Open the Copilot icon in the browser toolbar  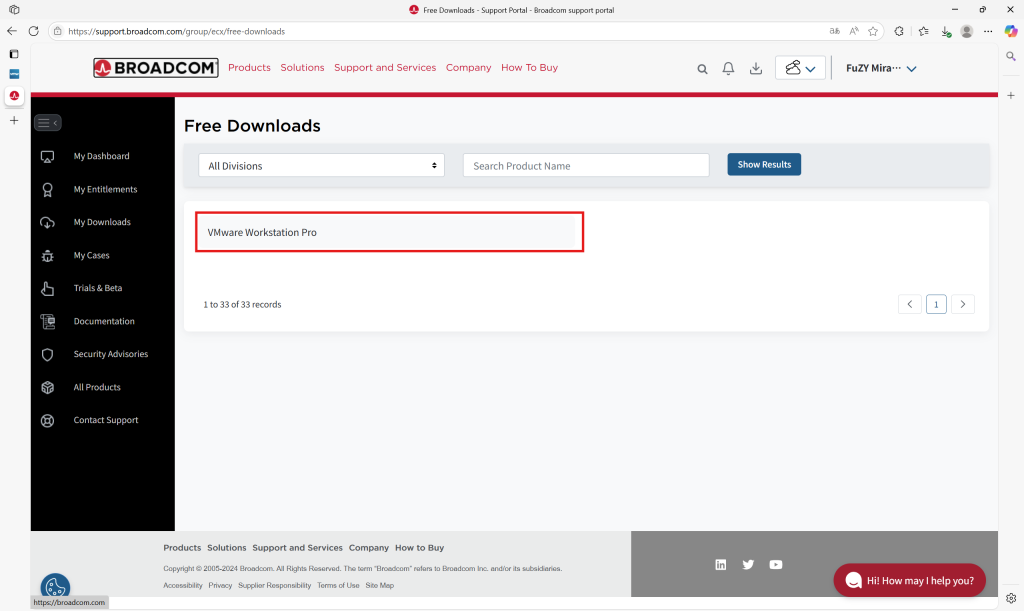1010,31
